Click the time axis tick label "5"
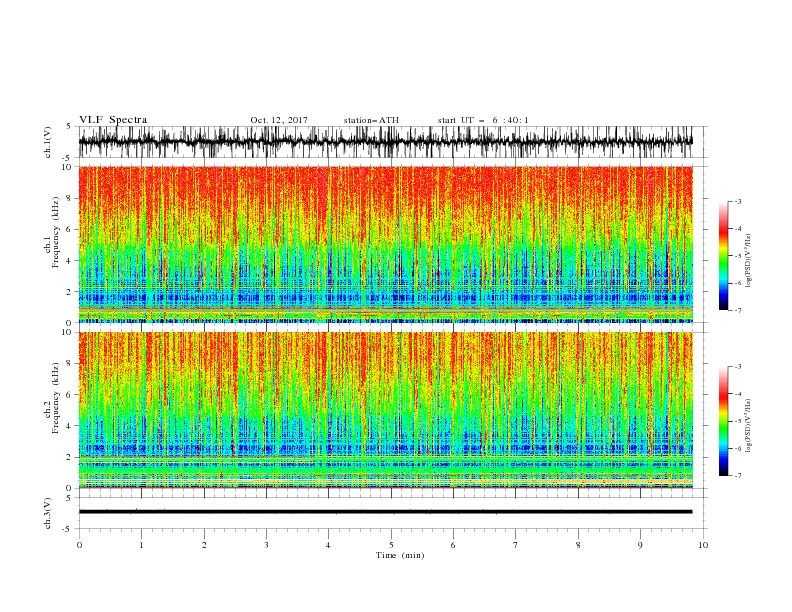 pyautogui.click(x=391, y=545)
